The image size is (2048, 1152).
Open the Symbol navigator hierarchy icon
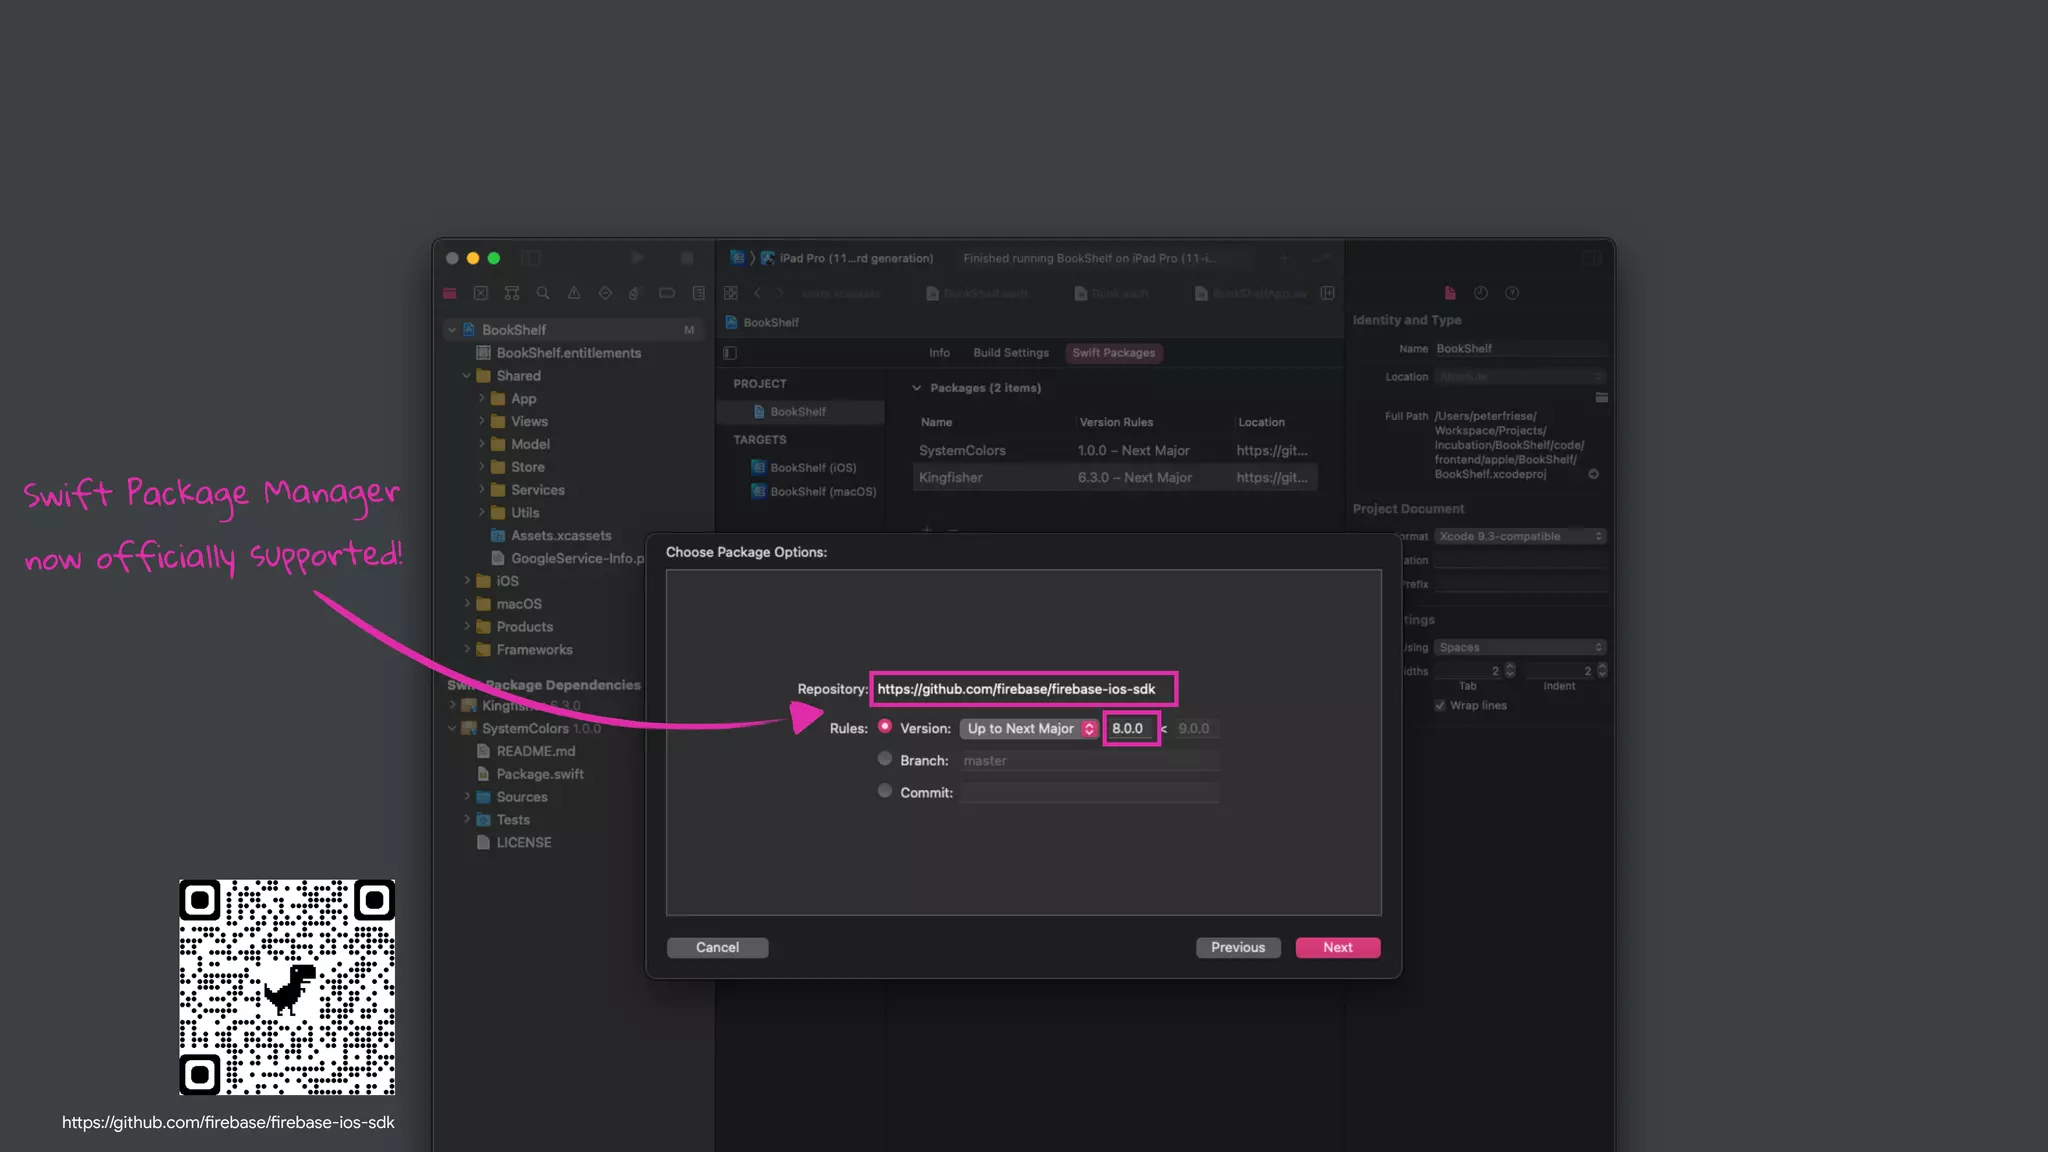pos(512,293)
